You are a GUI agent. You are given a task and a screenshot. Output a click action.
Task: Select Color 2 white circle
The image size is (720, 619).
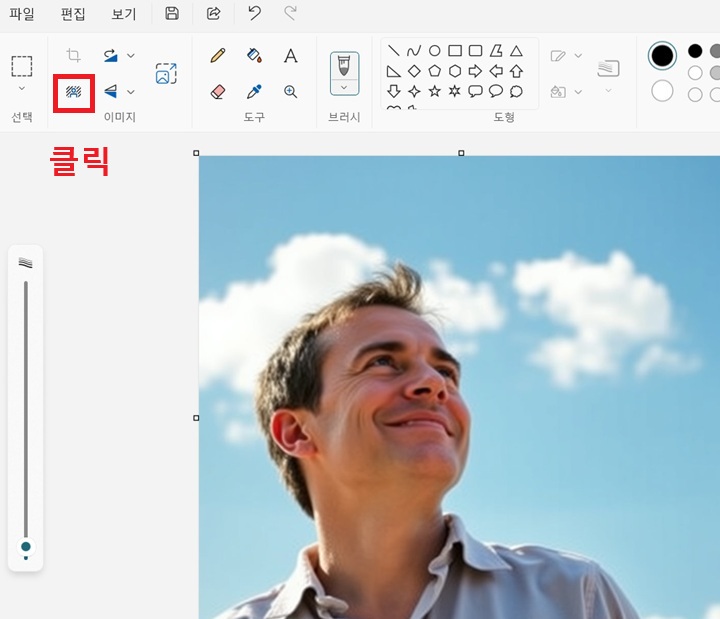[x=662, y=91]
